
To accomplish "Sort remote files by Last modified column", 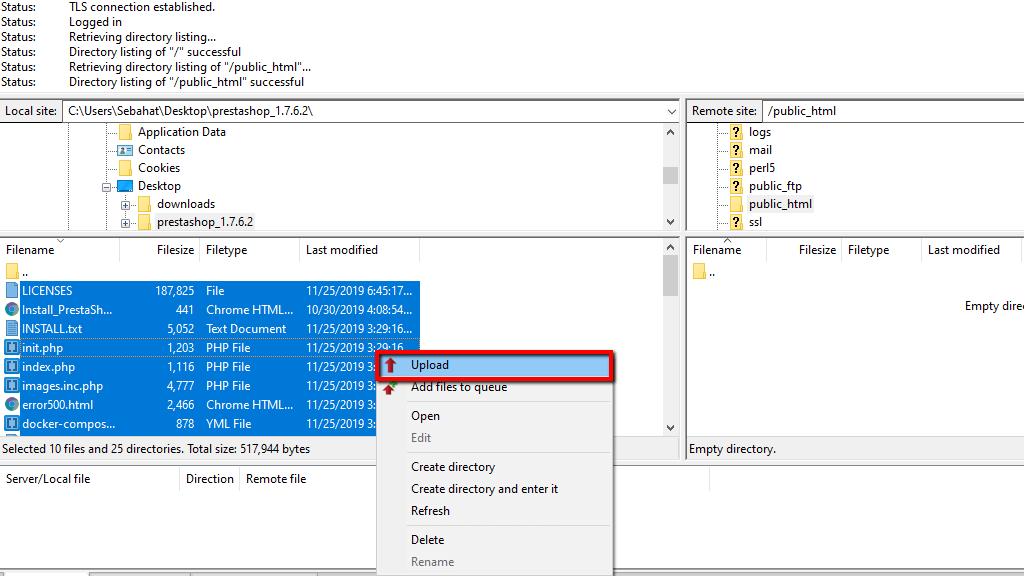I will coord(970,250).
